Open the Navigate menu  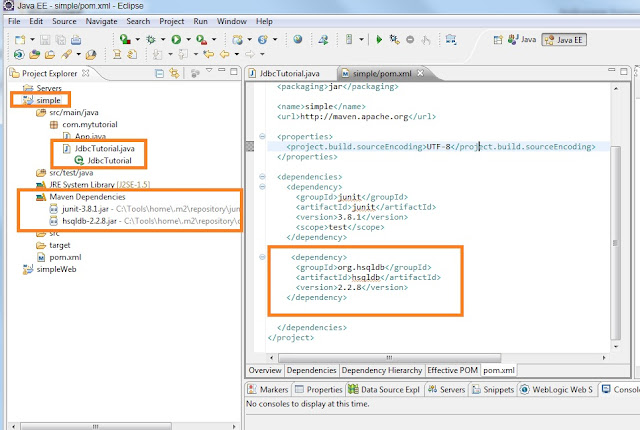pos(101,21)
